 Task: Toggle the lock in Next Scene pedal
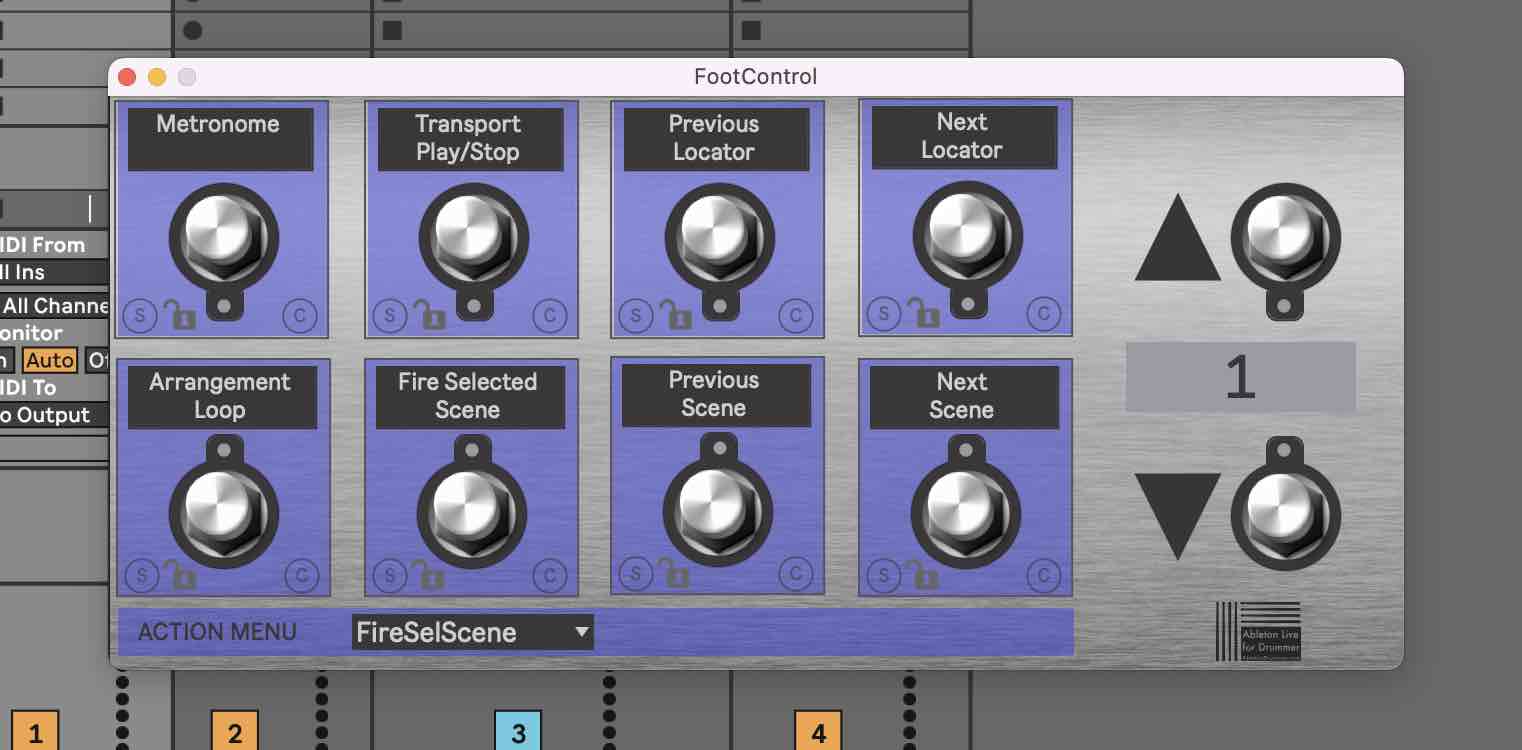click(923, 574)
